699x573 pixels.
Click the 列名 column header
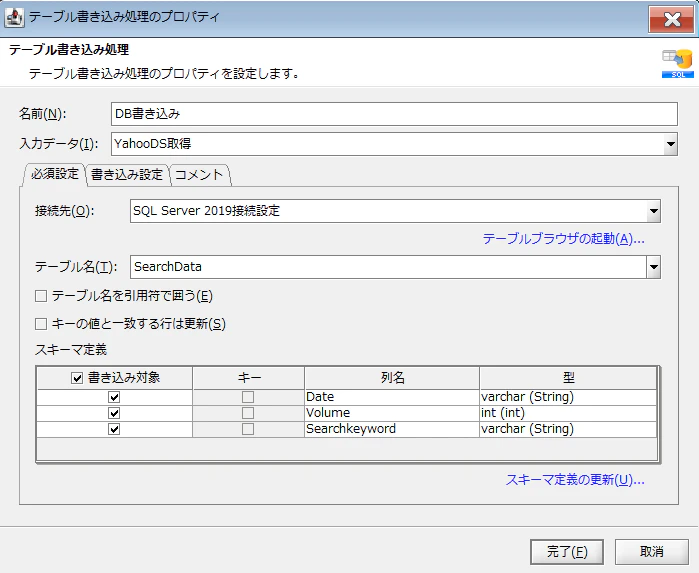tap(392, 378)
